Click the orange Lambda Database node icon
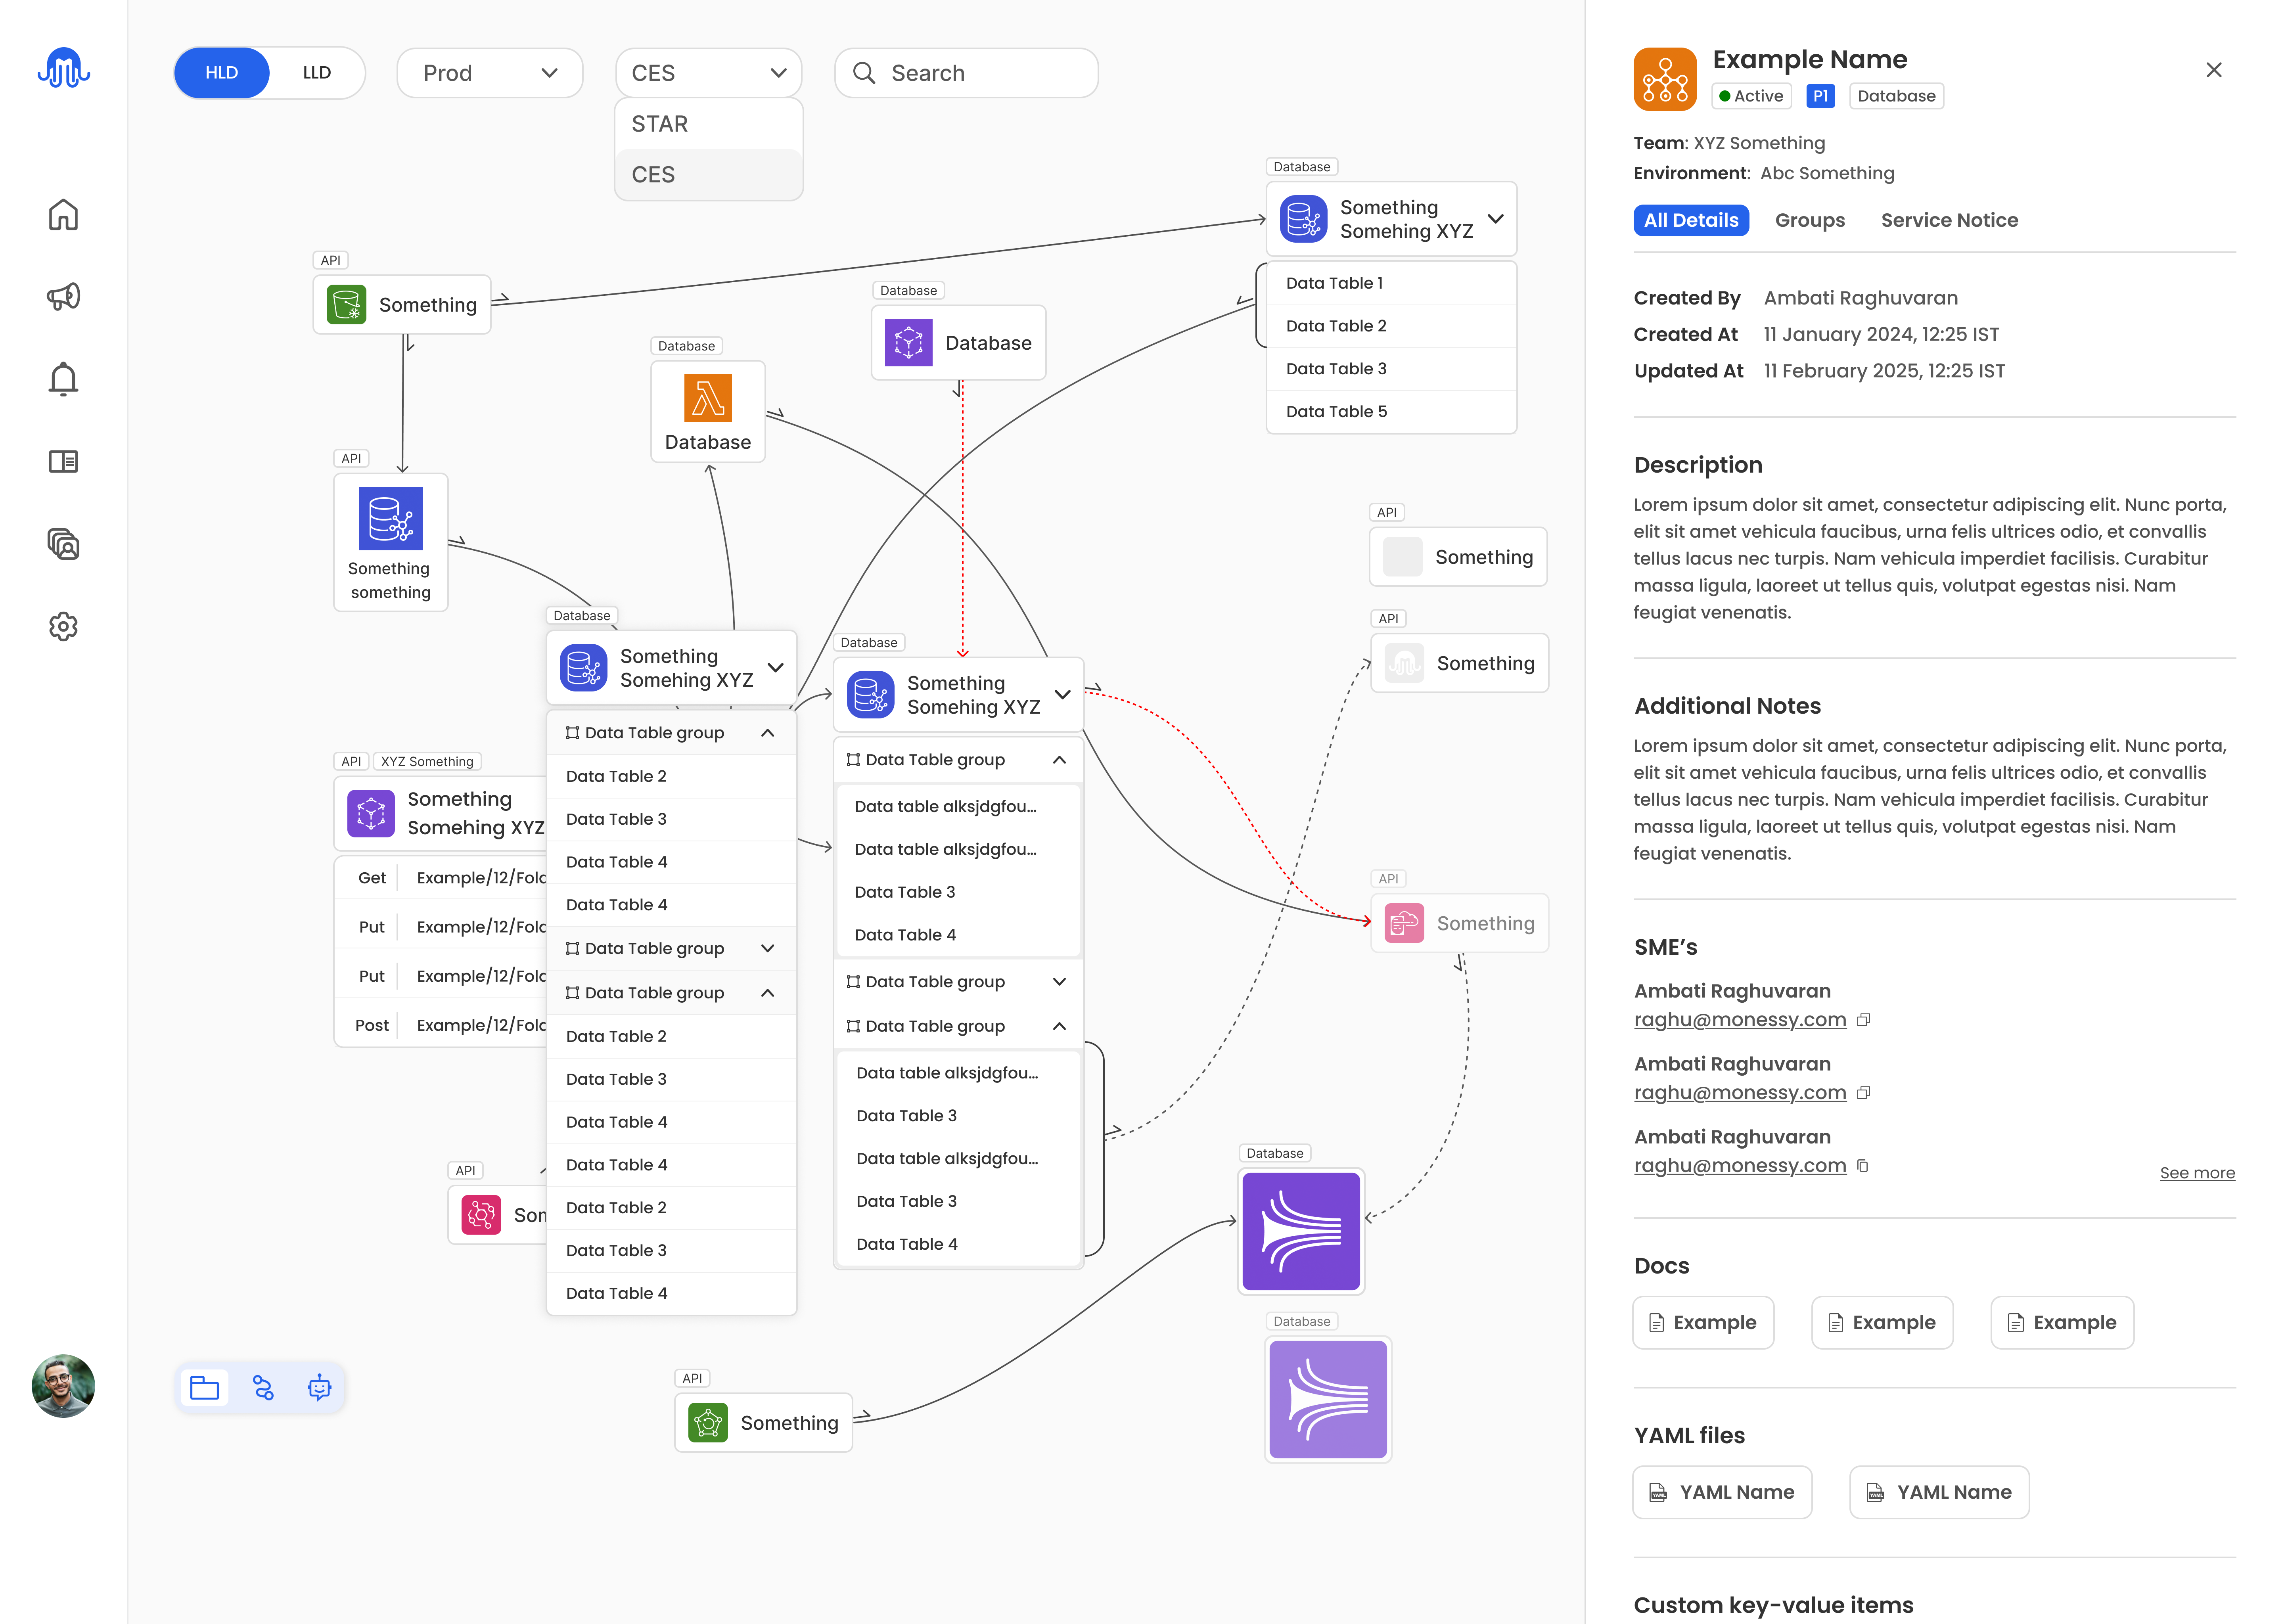Image resolution: width=2284 pixels, height=1624 pixels. point(708,398)
